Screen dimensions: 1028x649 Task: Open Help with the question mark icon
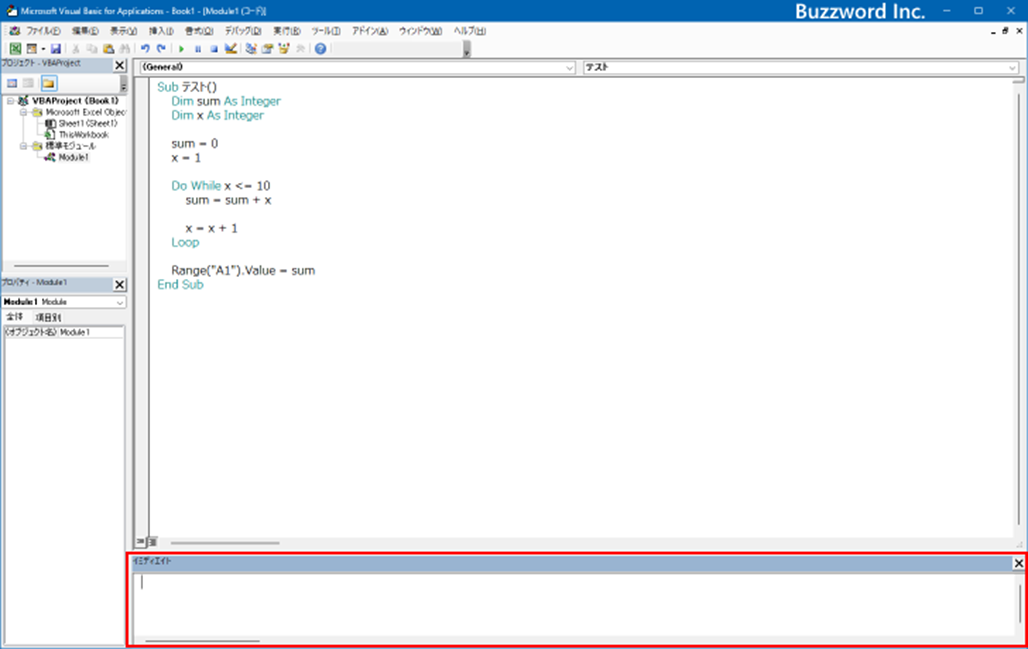pyautogui.click(x=320, y=48)
